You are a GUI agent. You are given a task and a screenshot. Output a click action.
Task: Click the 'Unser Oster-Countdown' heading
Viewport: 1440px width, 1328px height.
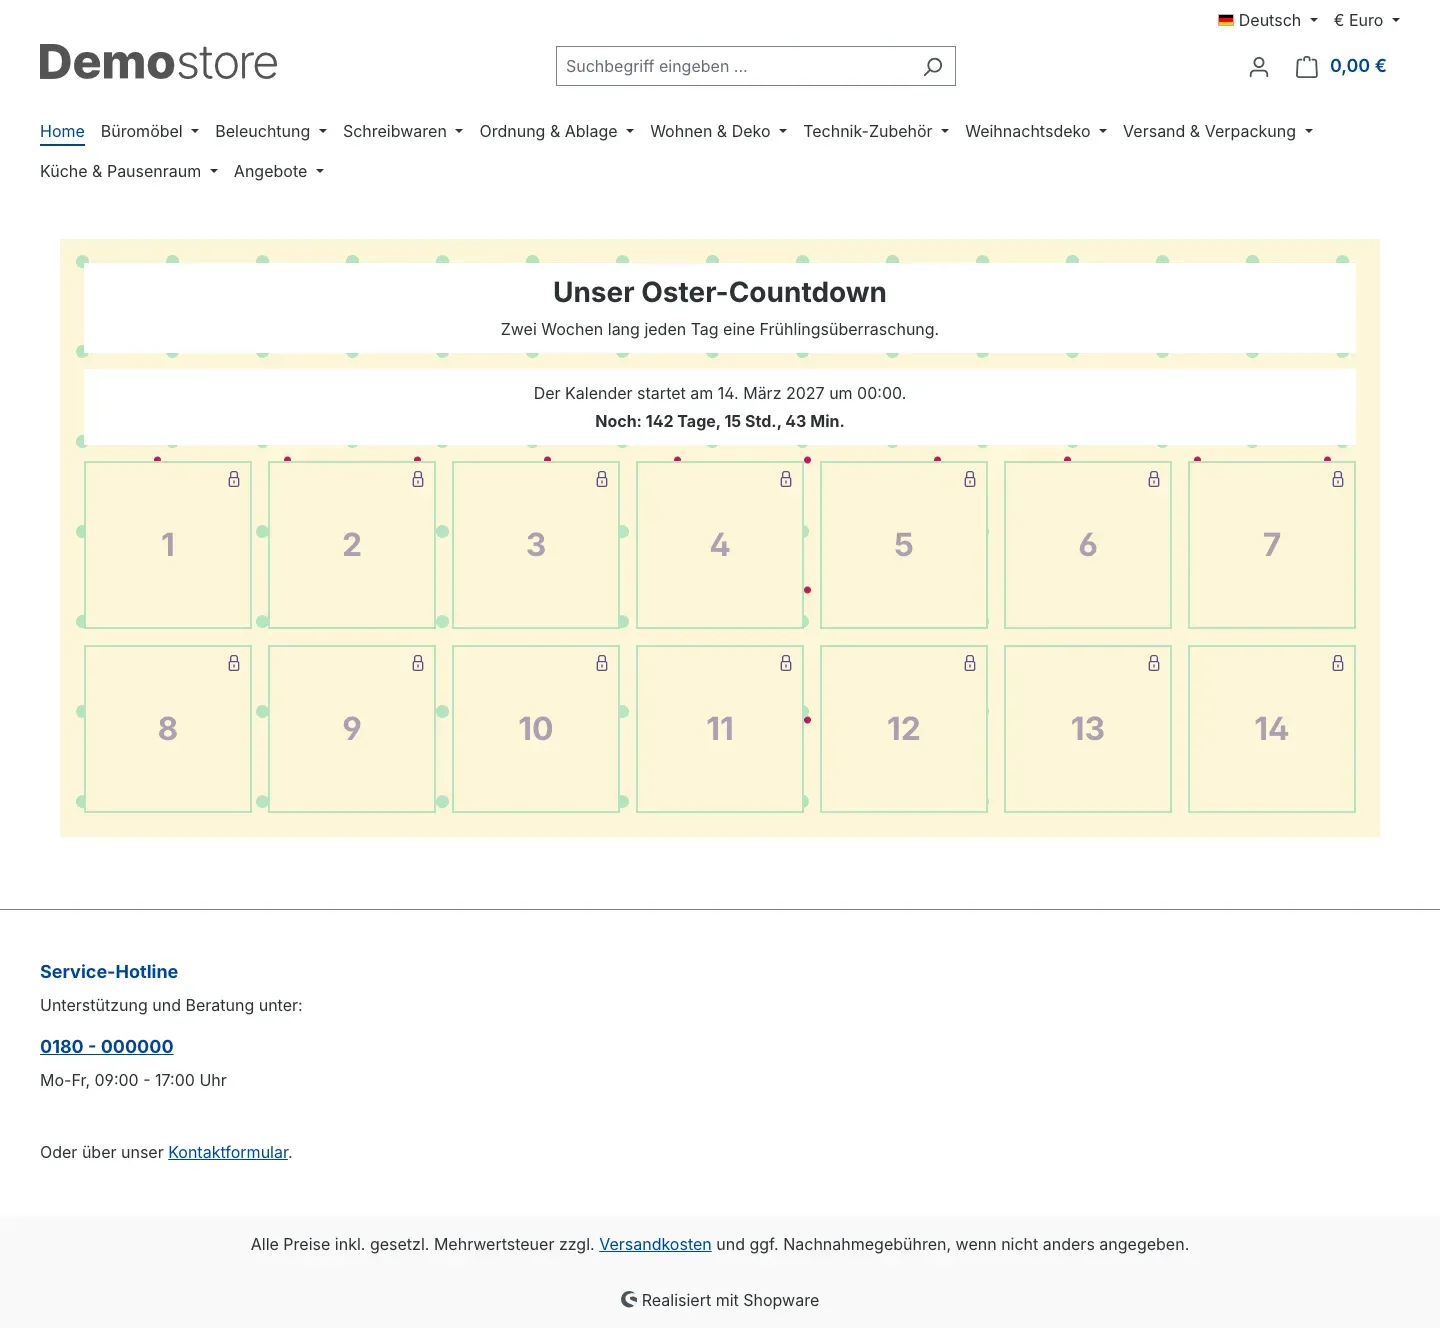(x=720, y=292)
